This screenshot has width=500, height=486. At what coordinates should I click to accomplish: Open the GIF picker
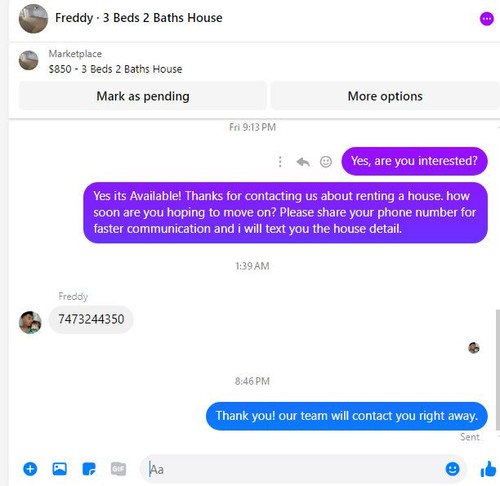pos(118,469)
